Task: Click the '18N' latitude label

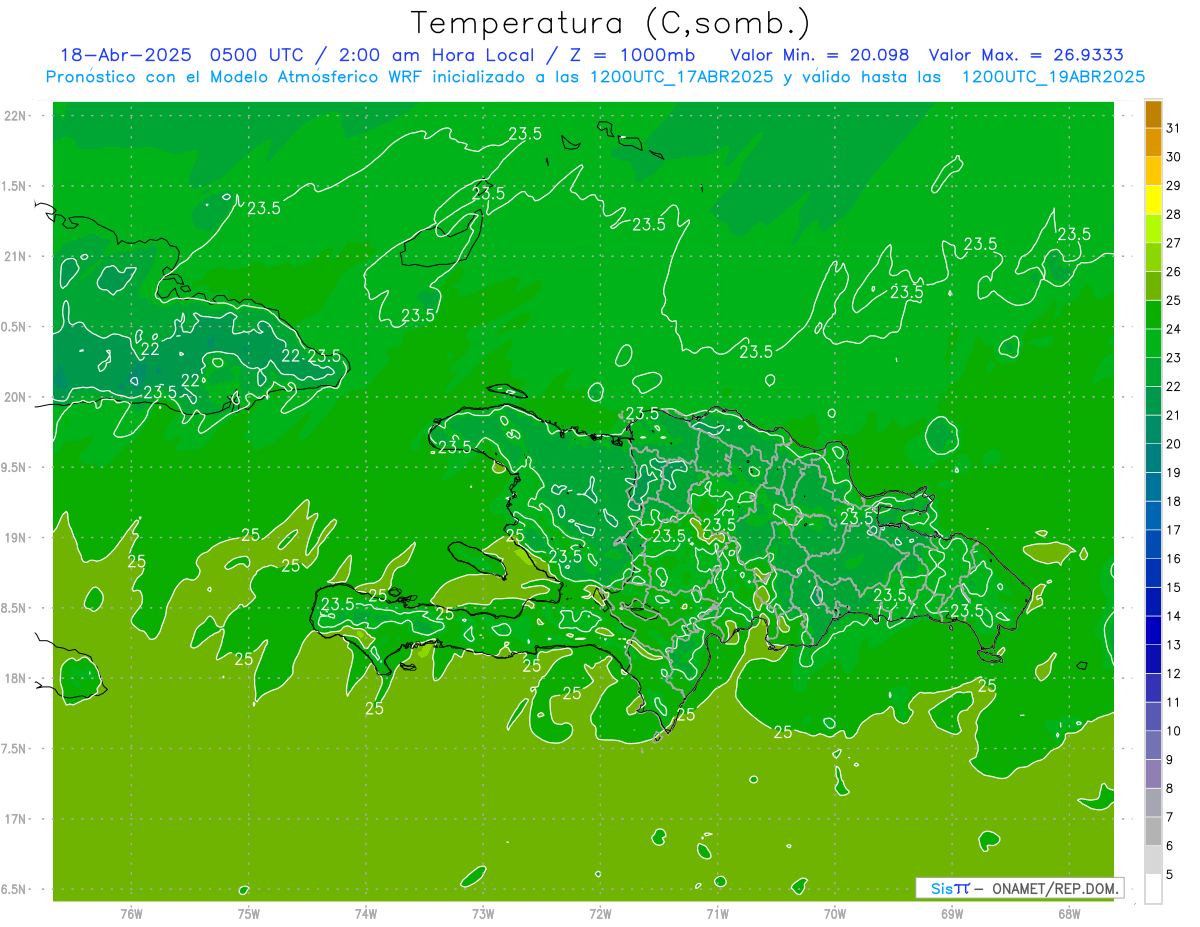Action: pos(15,678)
